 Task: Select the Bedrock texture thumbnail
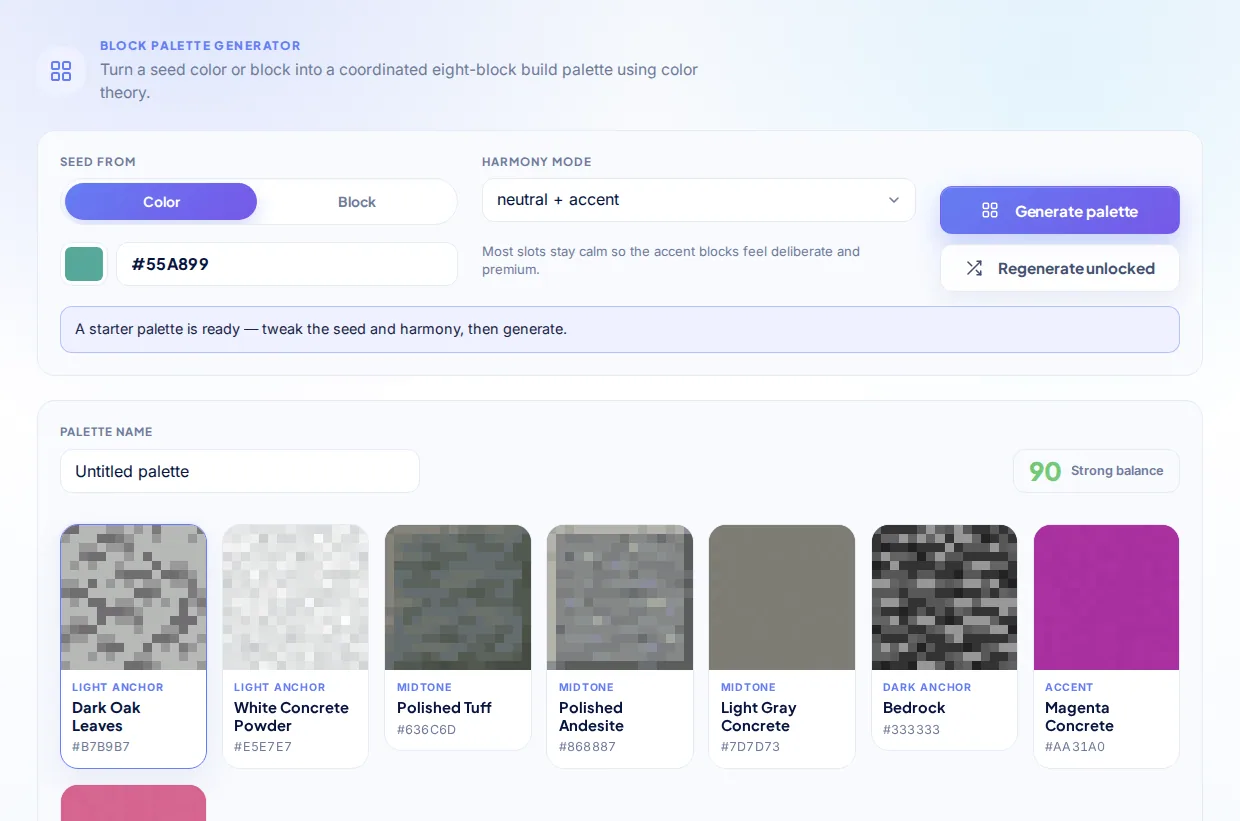coord(944,597)
